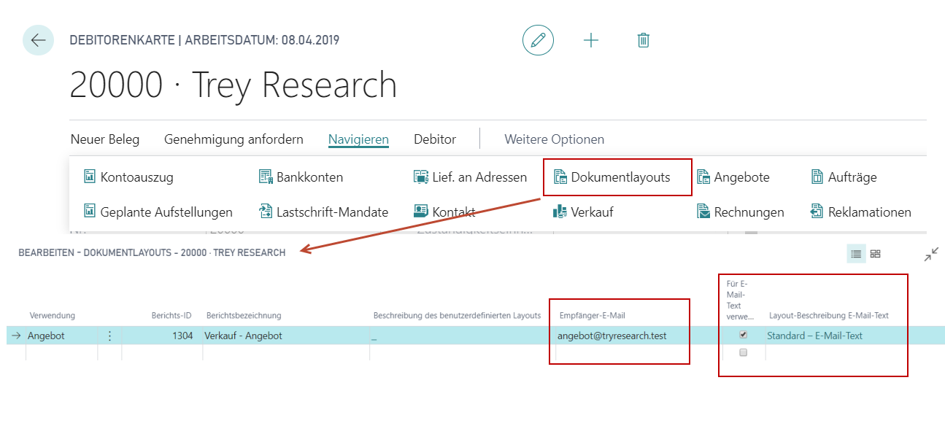The height and width of the screenshot is (426, 945).
Task: Click empty Verwendung cell in new row
Action: click(x=61, y=352)
